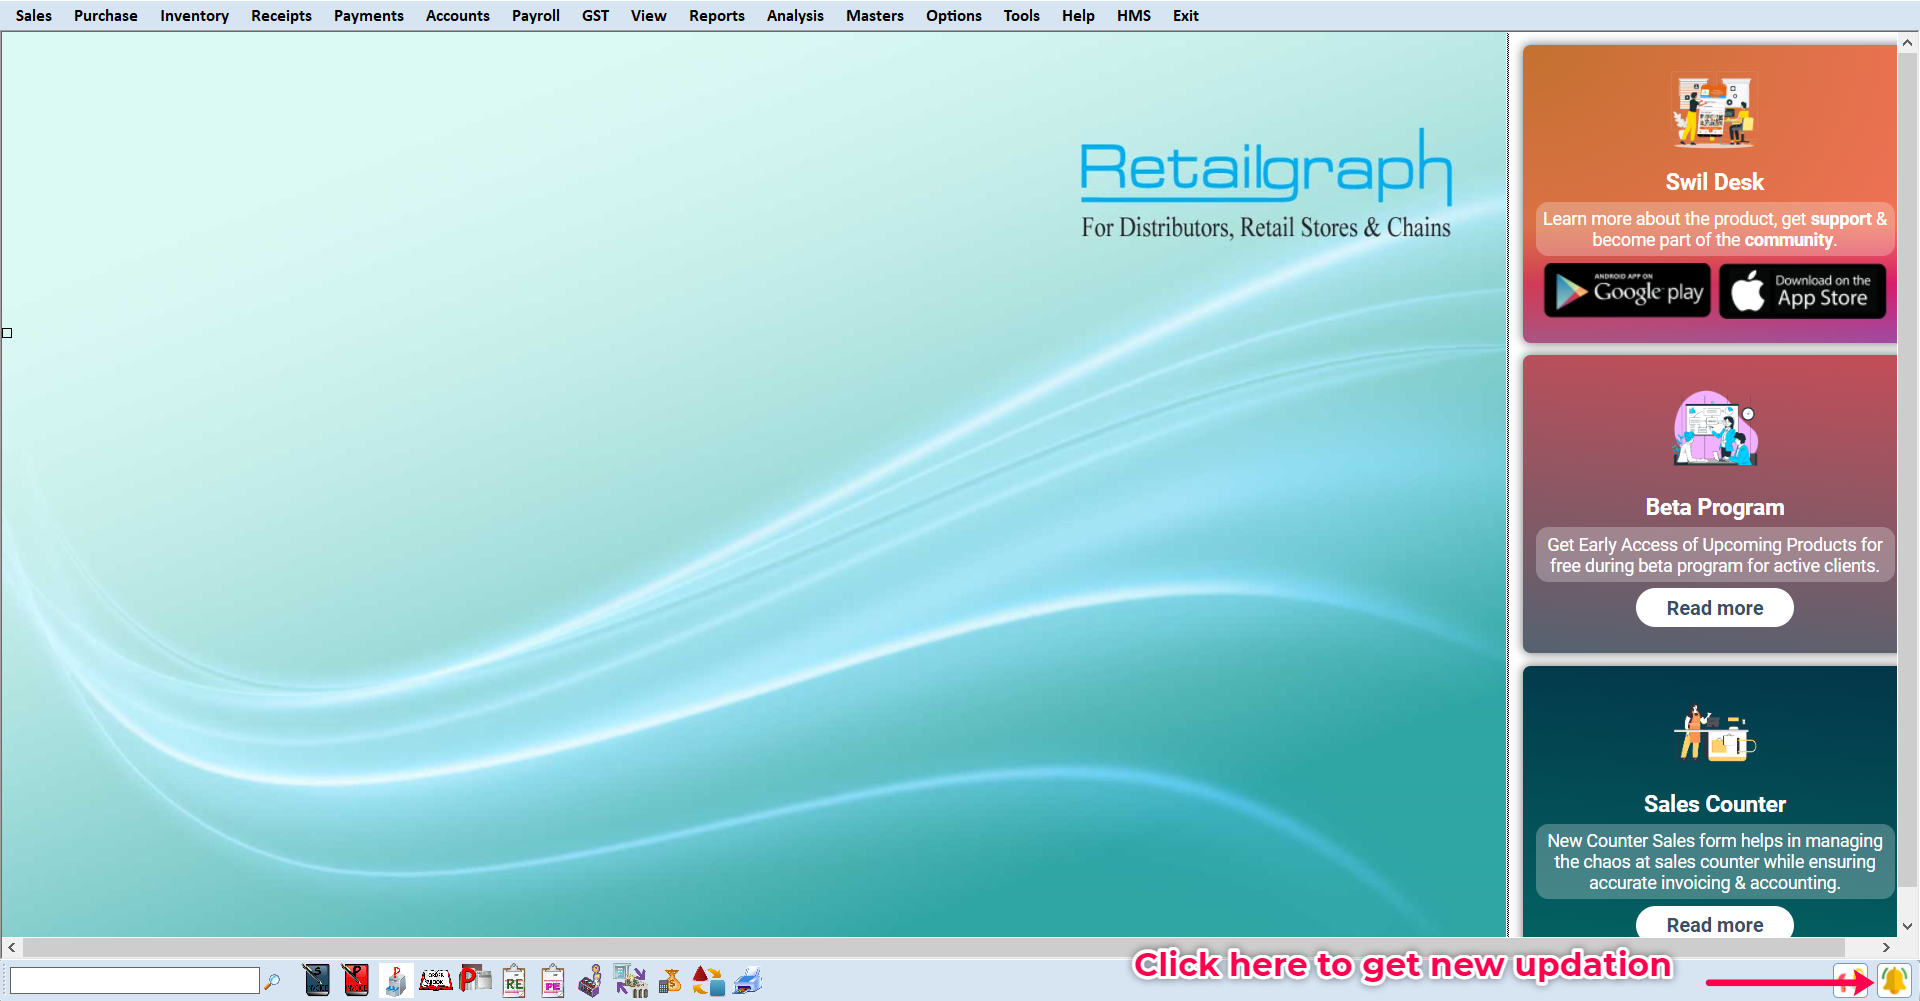Screen dimensions: 1920x1001
Task: Open the RE clipboard toolbar icon
Action: pos(514,980)
